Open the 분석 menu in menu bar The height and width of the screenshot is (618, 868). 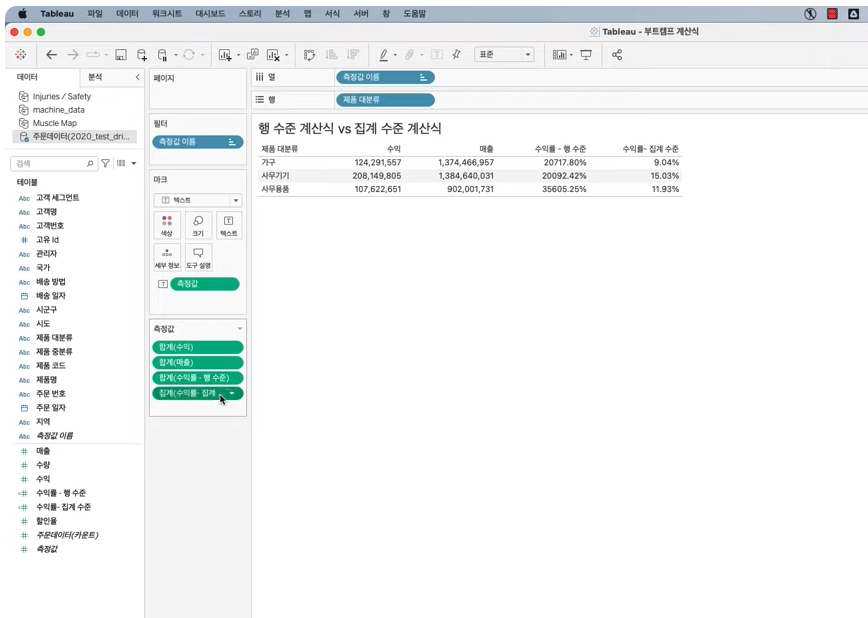(x=282, y=14)
